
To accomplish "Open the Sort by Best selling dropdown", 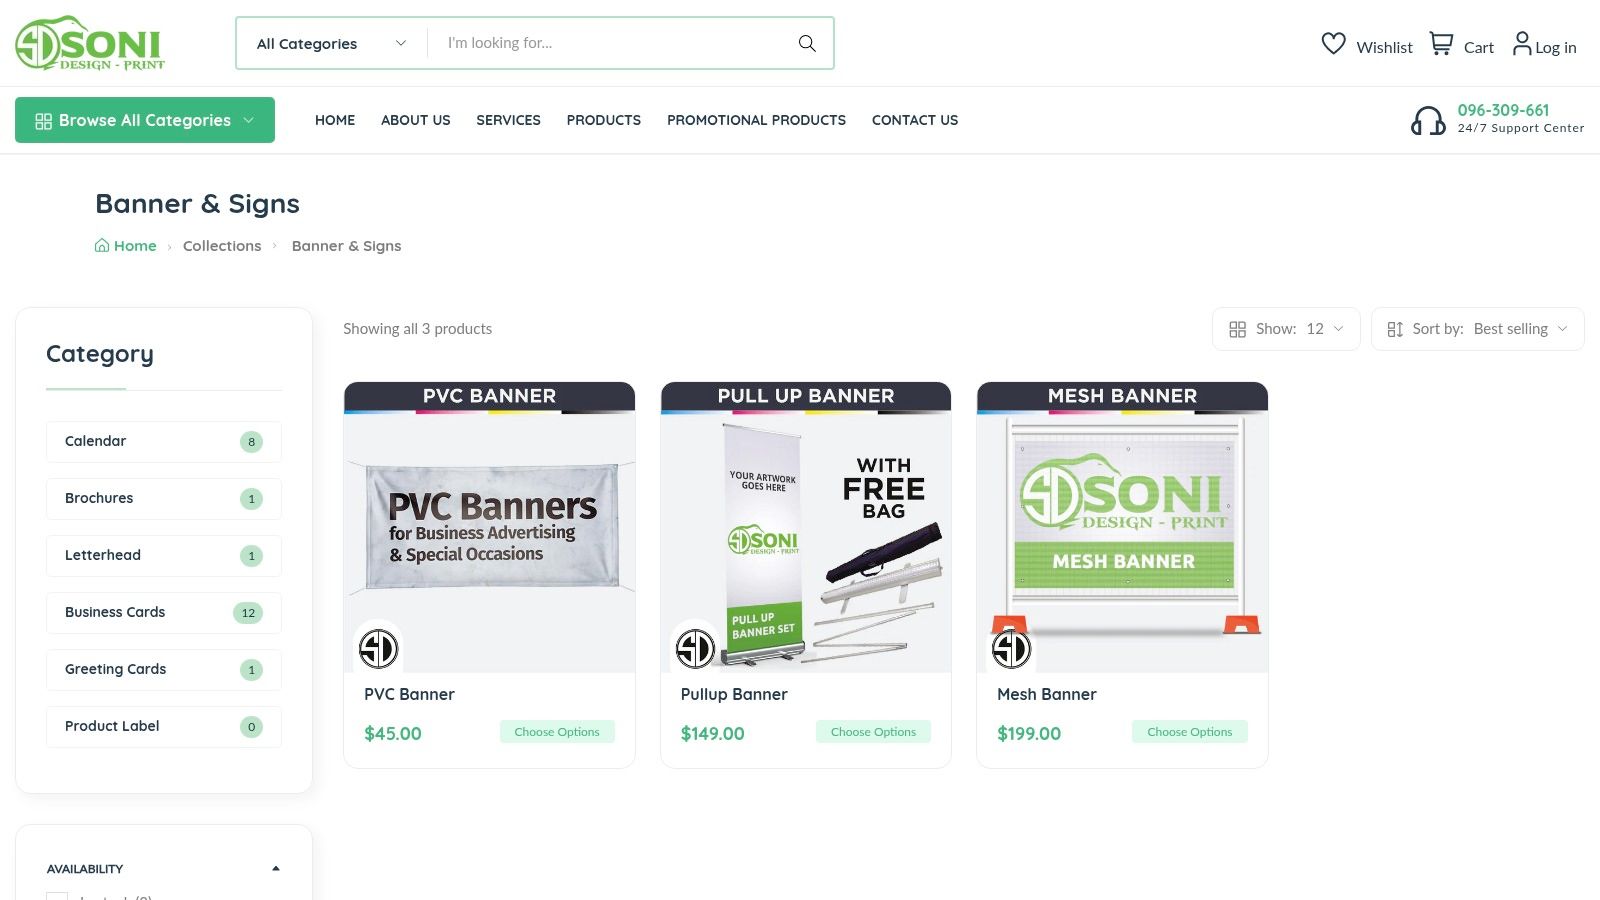I will 1478,329.
